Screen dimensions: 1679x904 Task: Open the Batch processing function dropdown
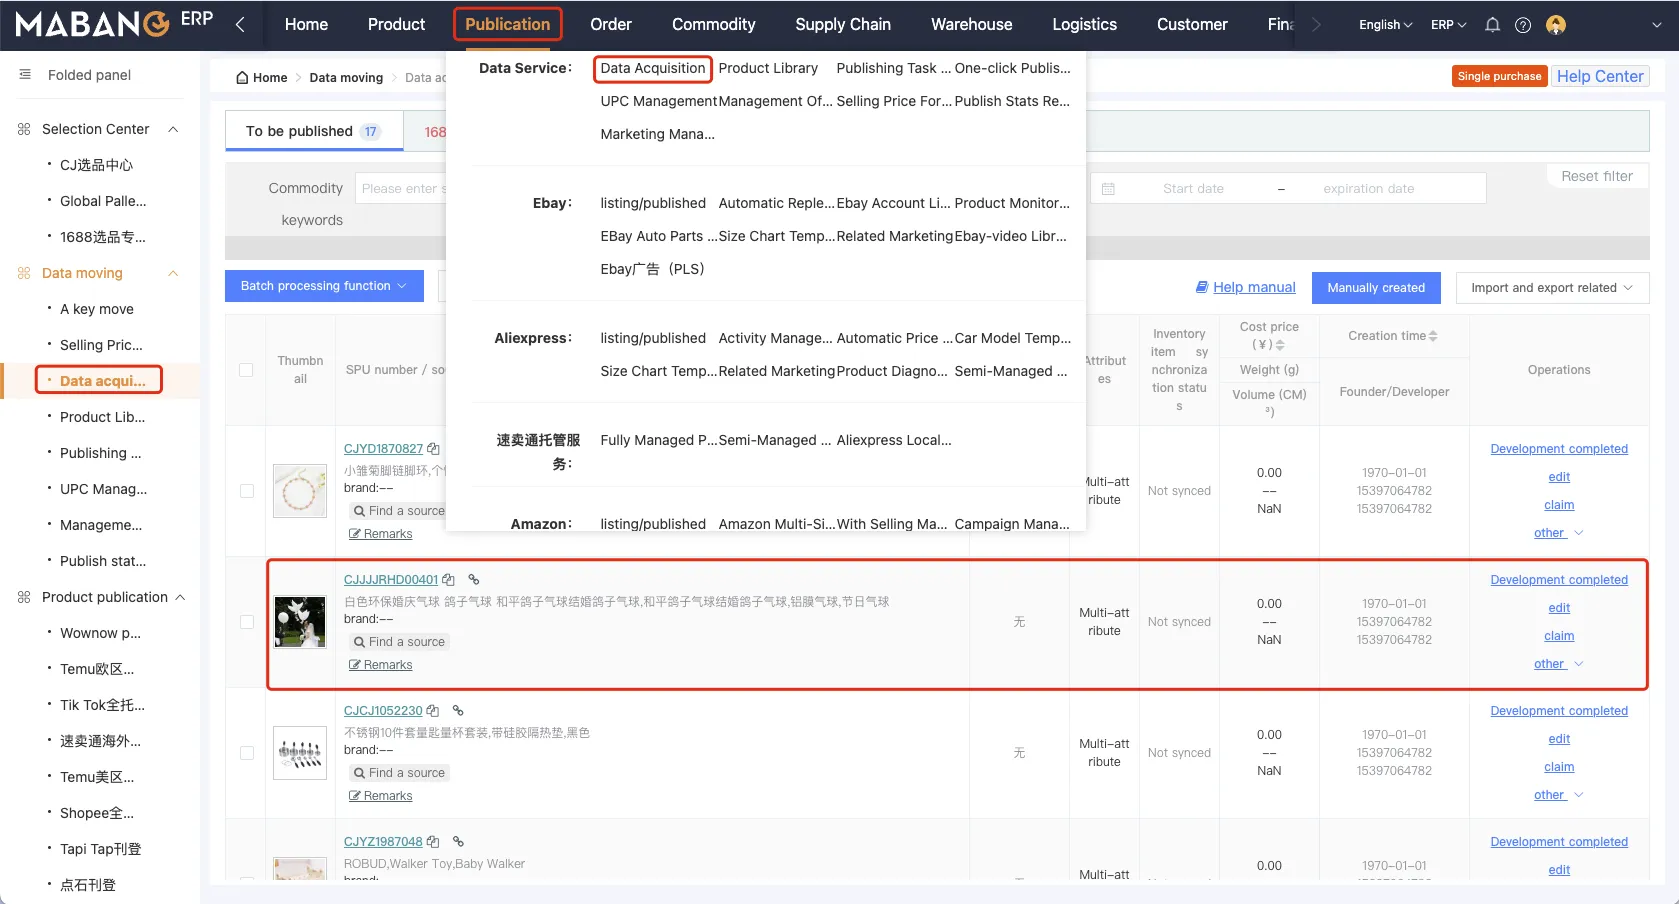click(324, 286)
